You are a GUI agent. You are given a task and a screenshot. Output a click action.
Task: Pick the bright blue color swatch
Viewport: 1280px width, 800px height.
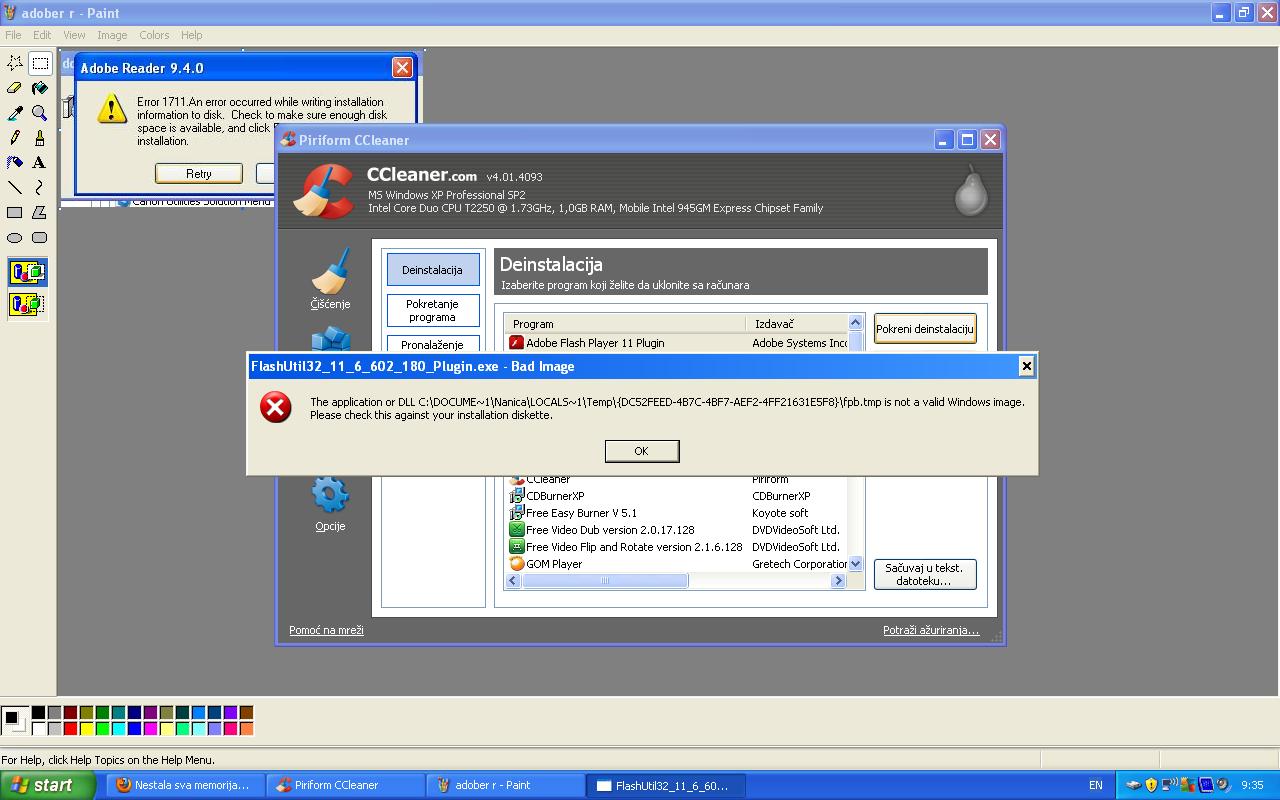pos(134,729)
